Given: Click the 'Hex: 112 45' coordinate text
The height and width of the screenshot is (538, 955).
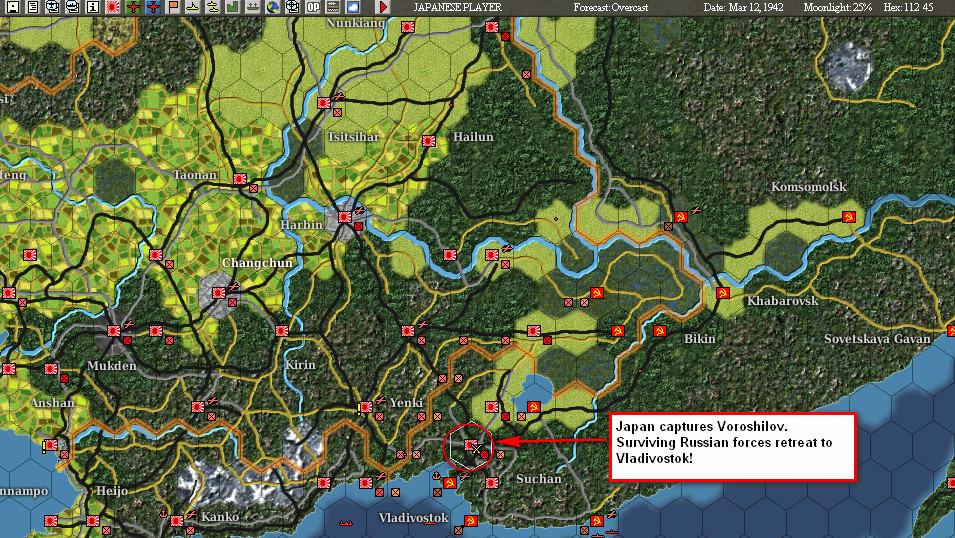Looking at the screenshot, I should (x=908, y=7).
